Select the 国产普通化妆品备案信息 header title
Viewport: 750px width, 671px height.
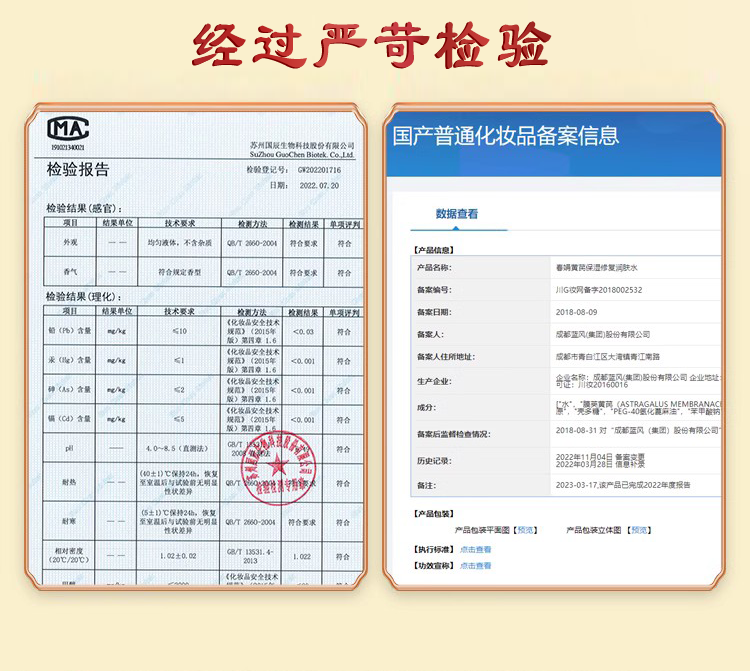pyautogui.click(x=506, y=136)
